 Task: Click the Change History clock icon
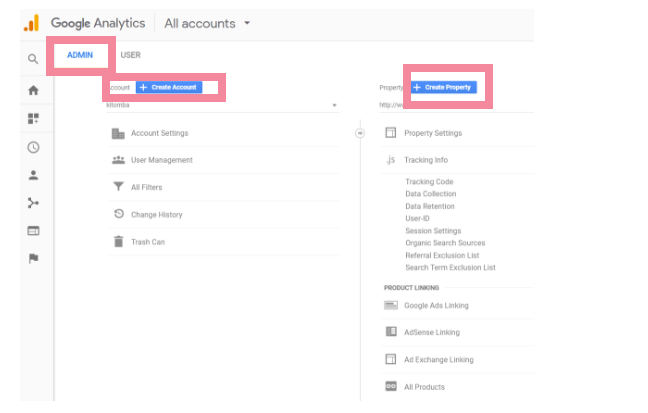[x=119, y=214]
